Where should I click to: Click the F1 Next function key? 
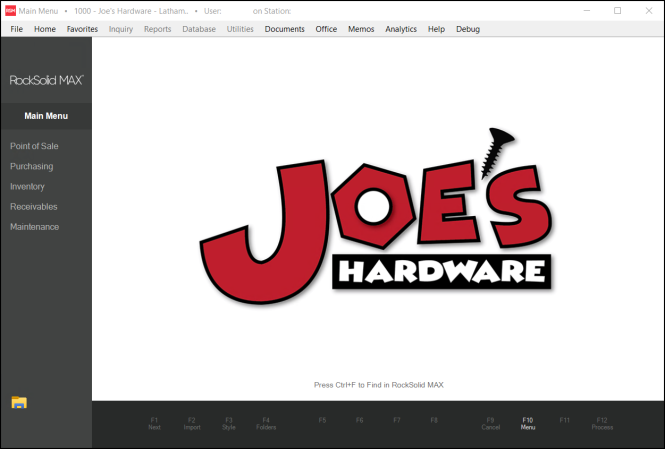coord(154,424)
